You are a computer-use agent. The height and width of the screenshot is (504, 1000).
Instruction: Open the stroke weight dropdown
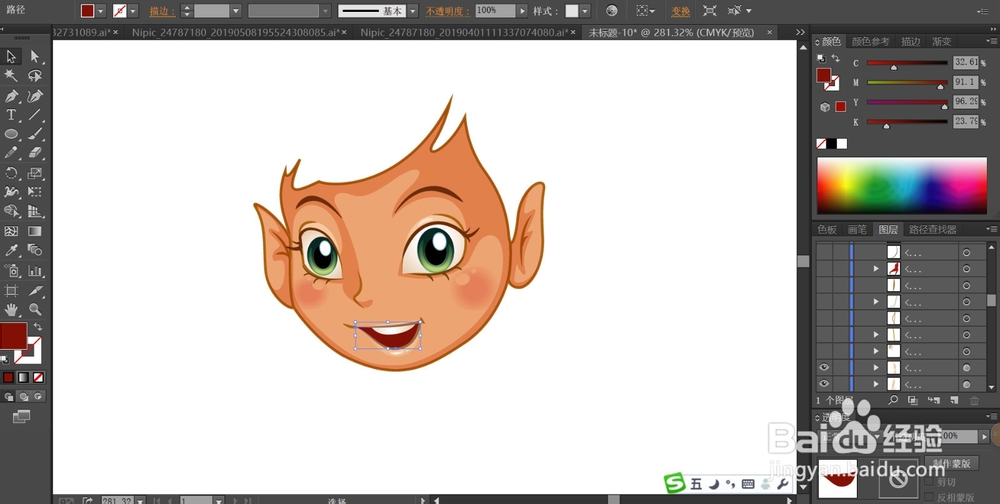click(x=236, y=11)
